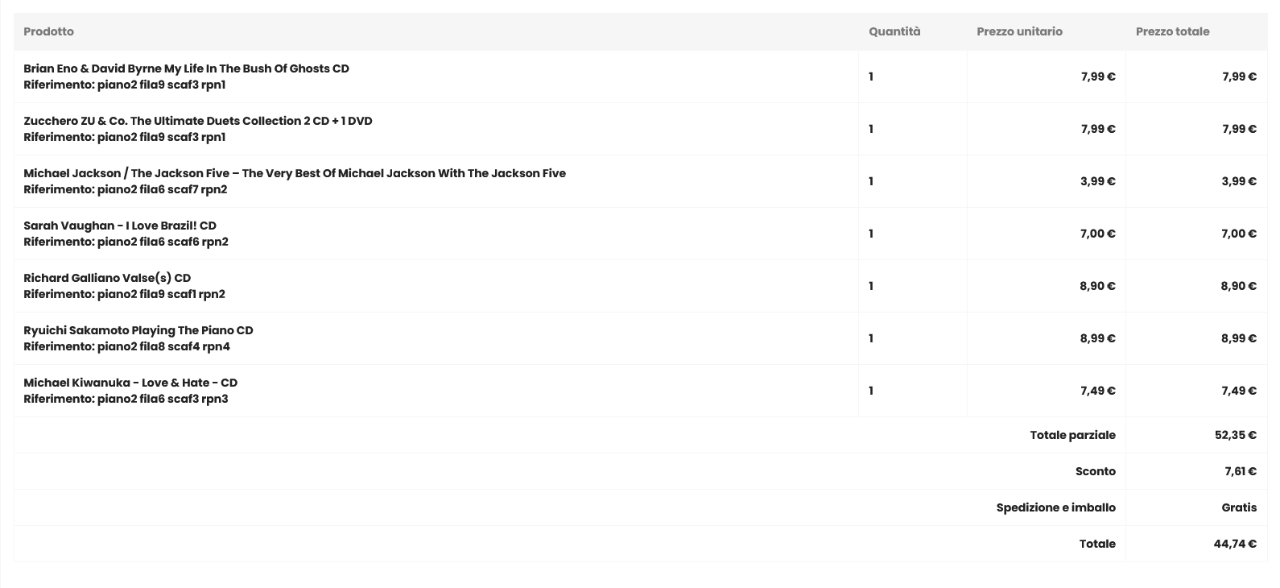Click the quantity in the Richard Galliano row
This screenshot has height=588, width=1280.
(x=871, y=286)
